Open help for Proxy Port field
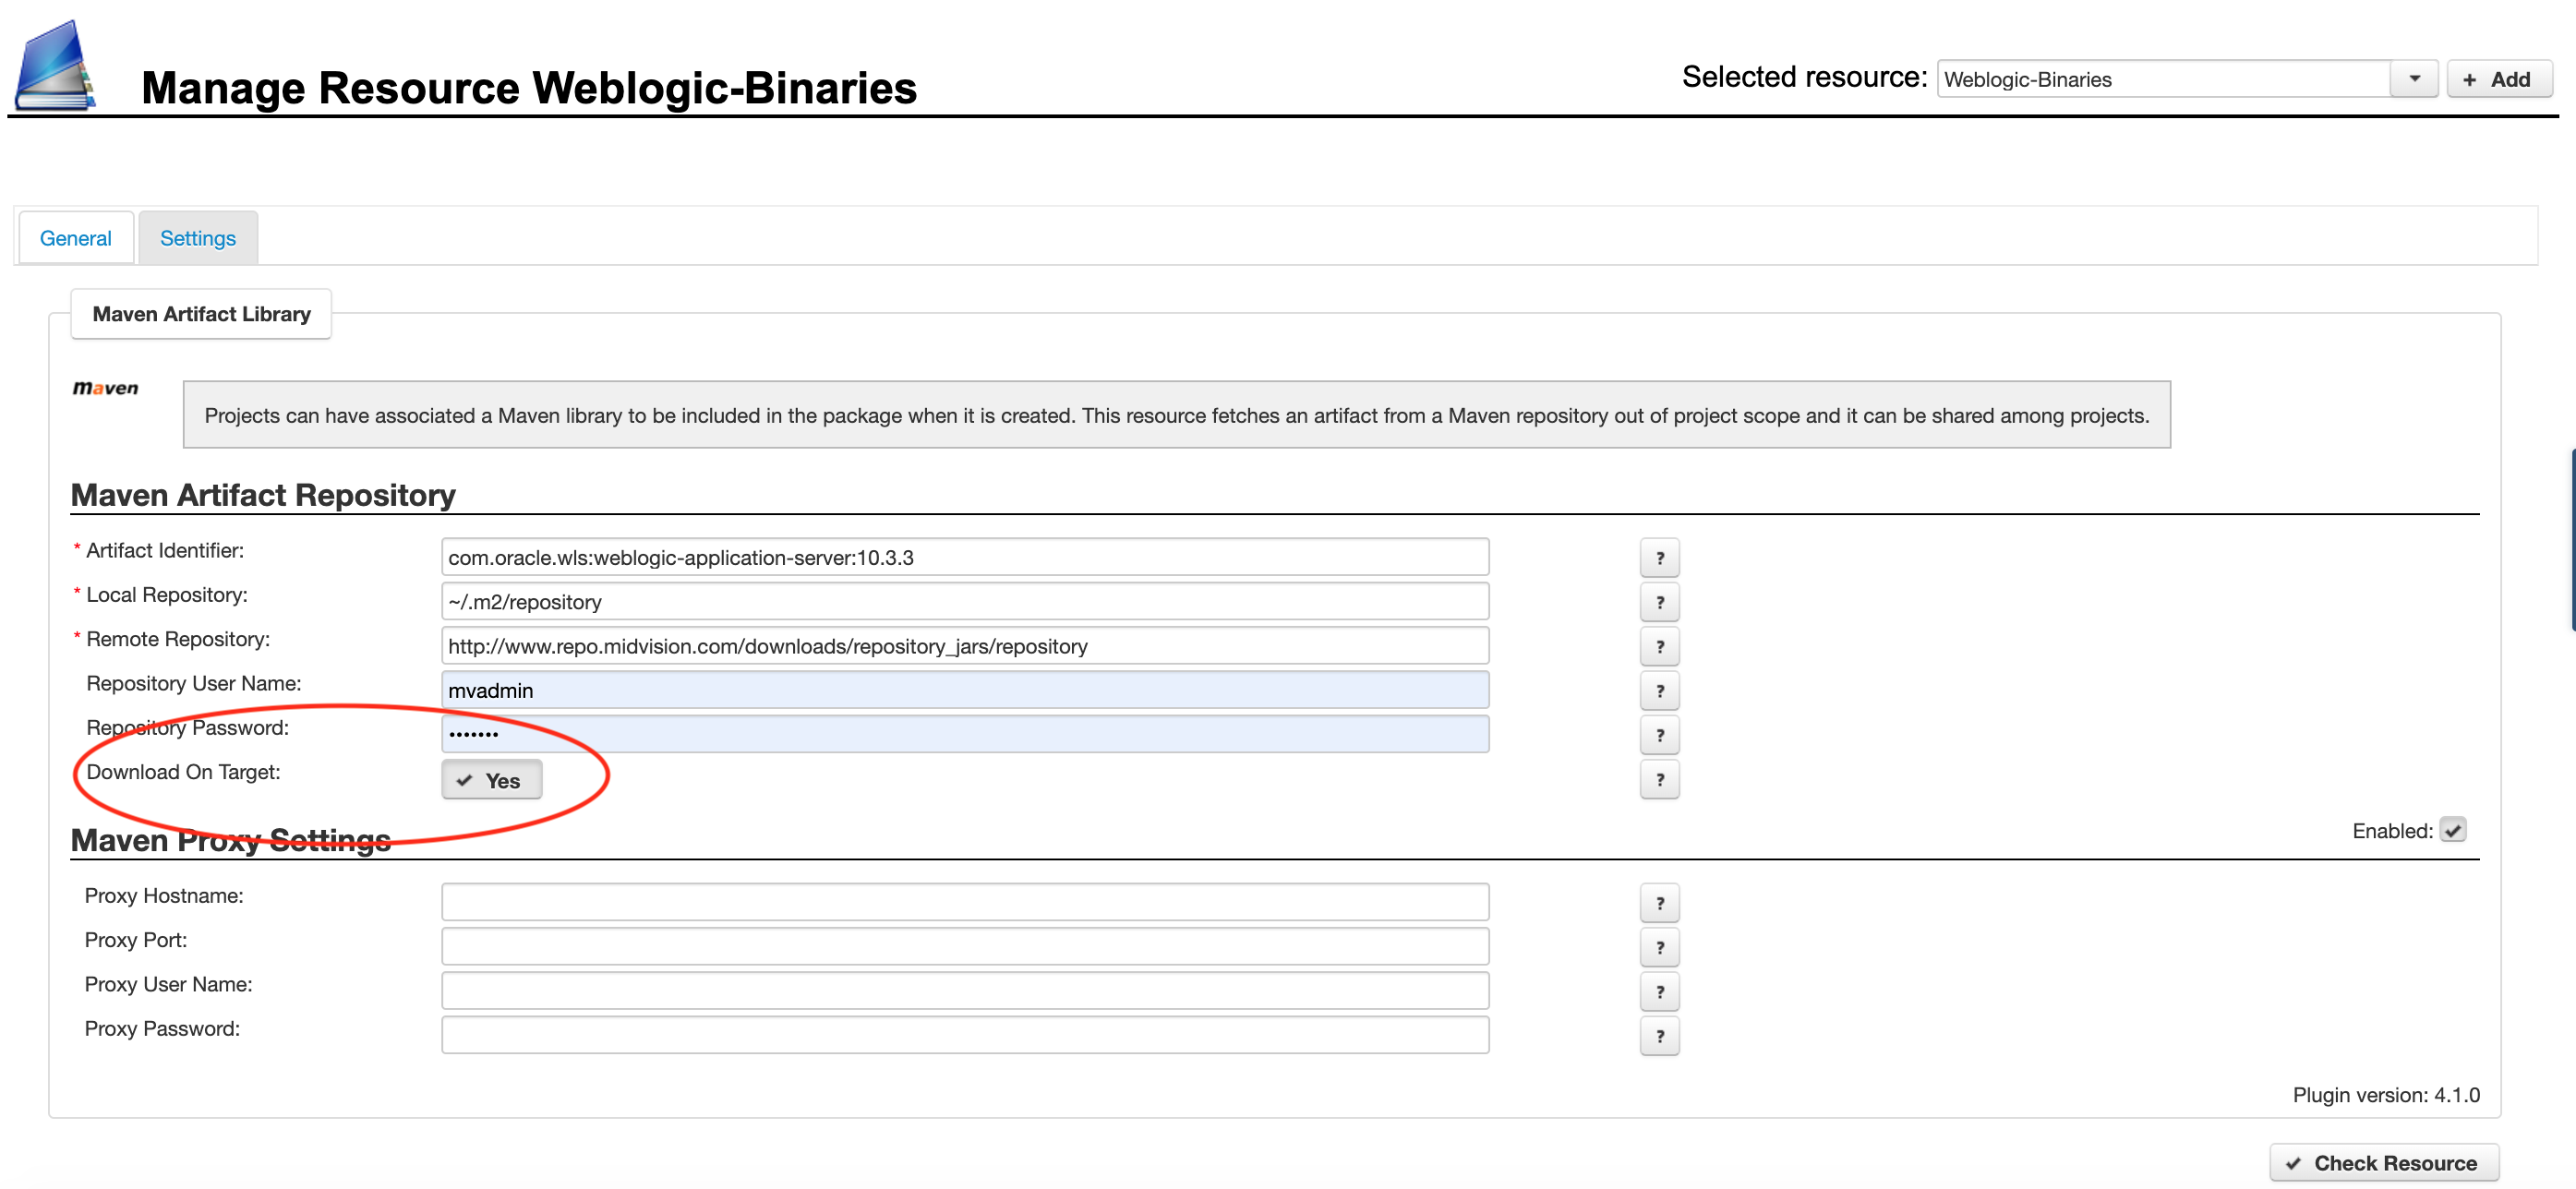This screenshot has height=1189, width=2576. click(1659, 947)
